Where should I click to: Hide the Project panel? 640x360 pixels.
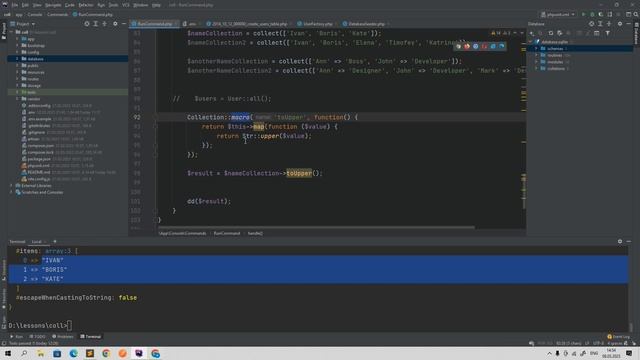click(x=124, y=24)
